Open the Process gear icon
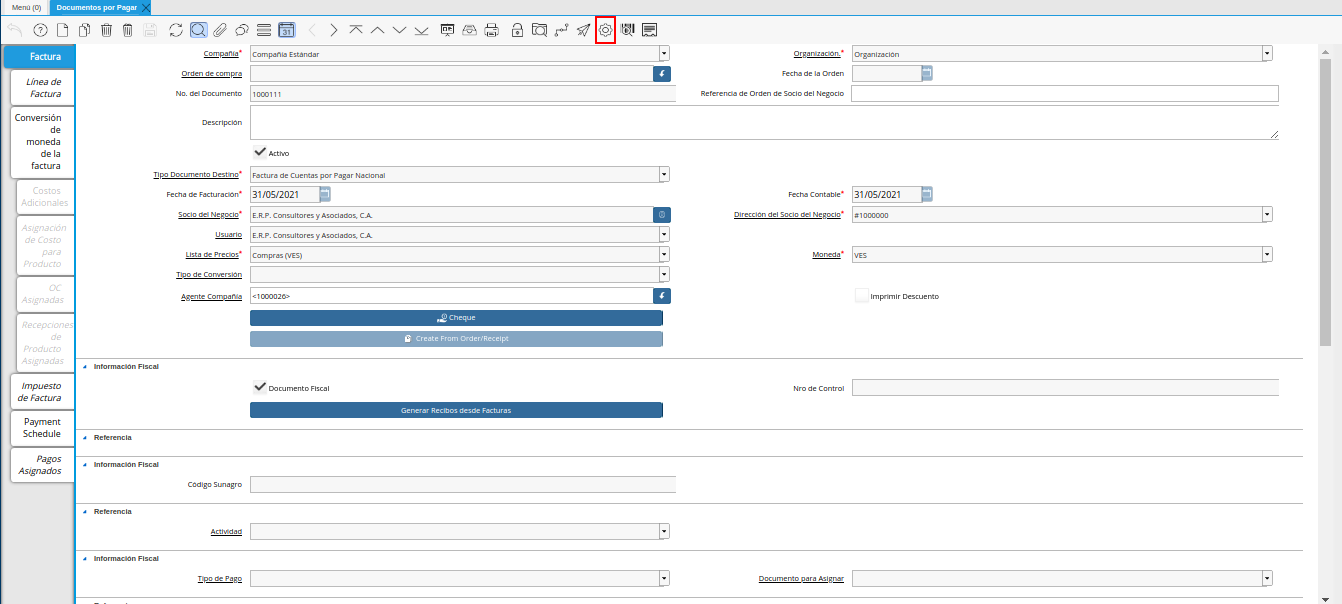Viewport: 1342px width, 604px height. point(605,30)
